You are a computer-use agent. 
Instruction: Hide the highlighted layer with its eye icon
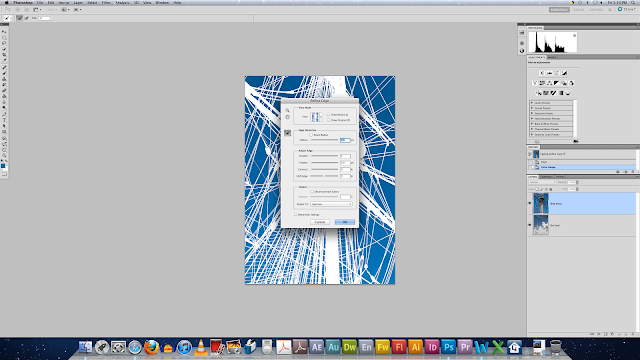530,203
